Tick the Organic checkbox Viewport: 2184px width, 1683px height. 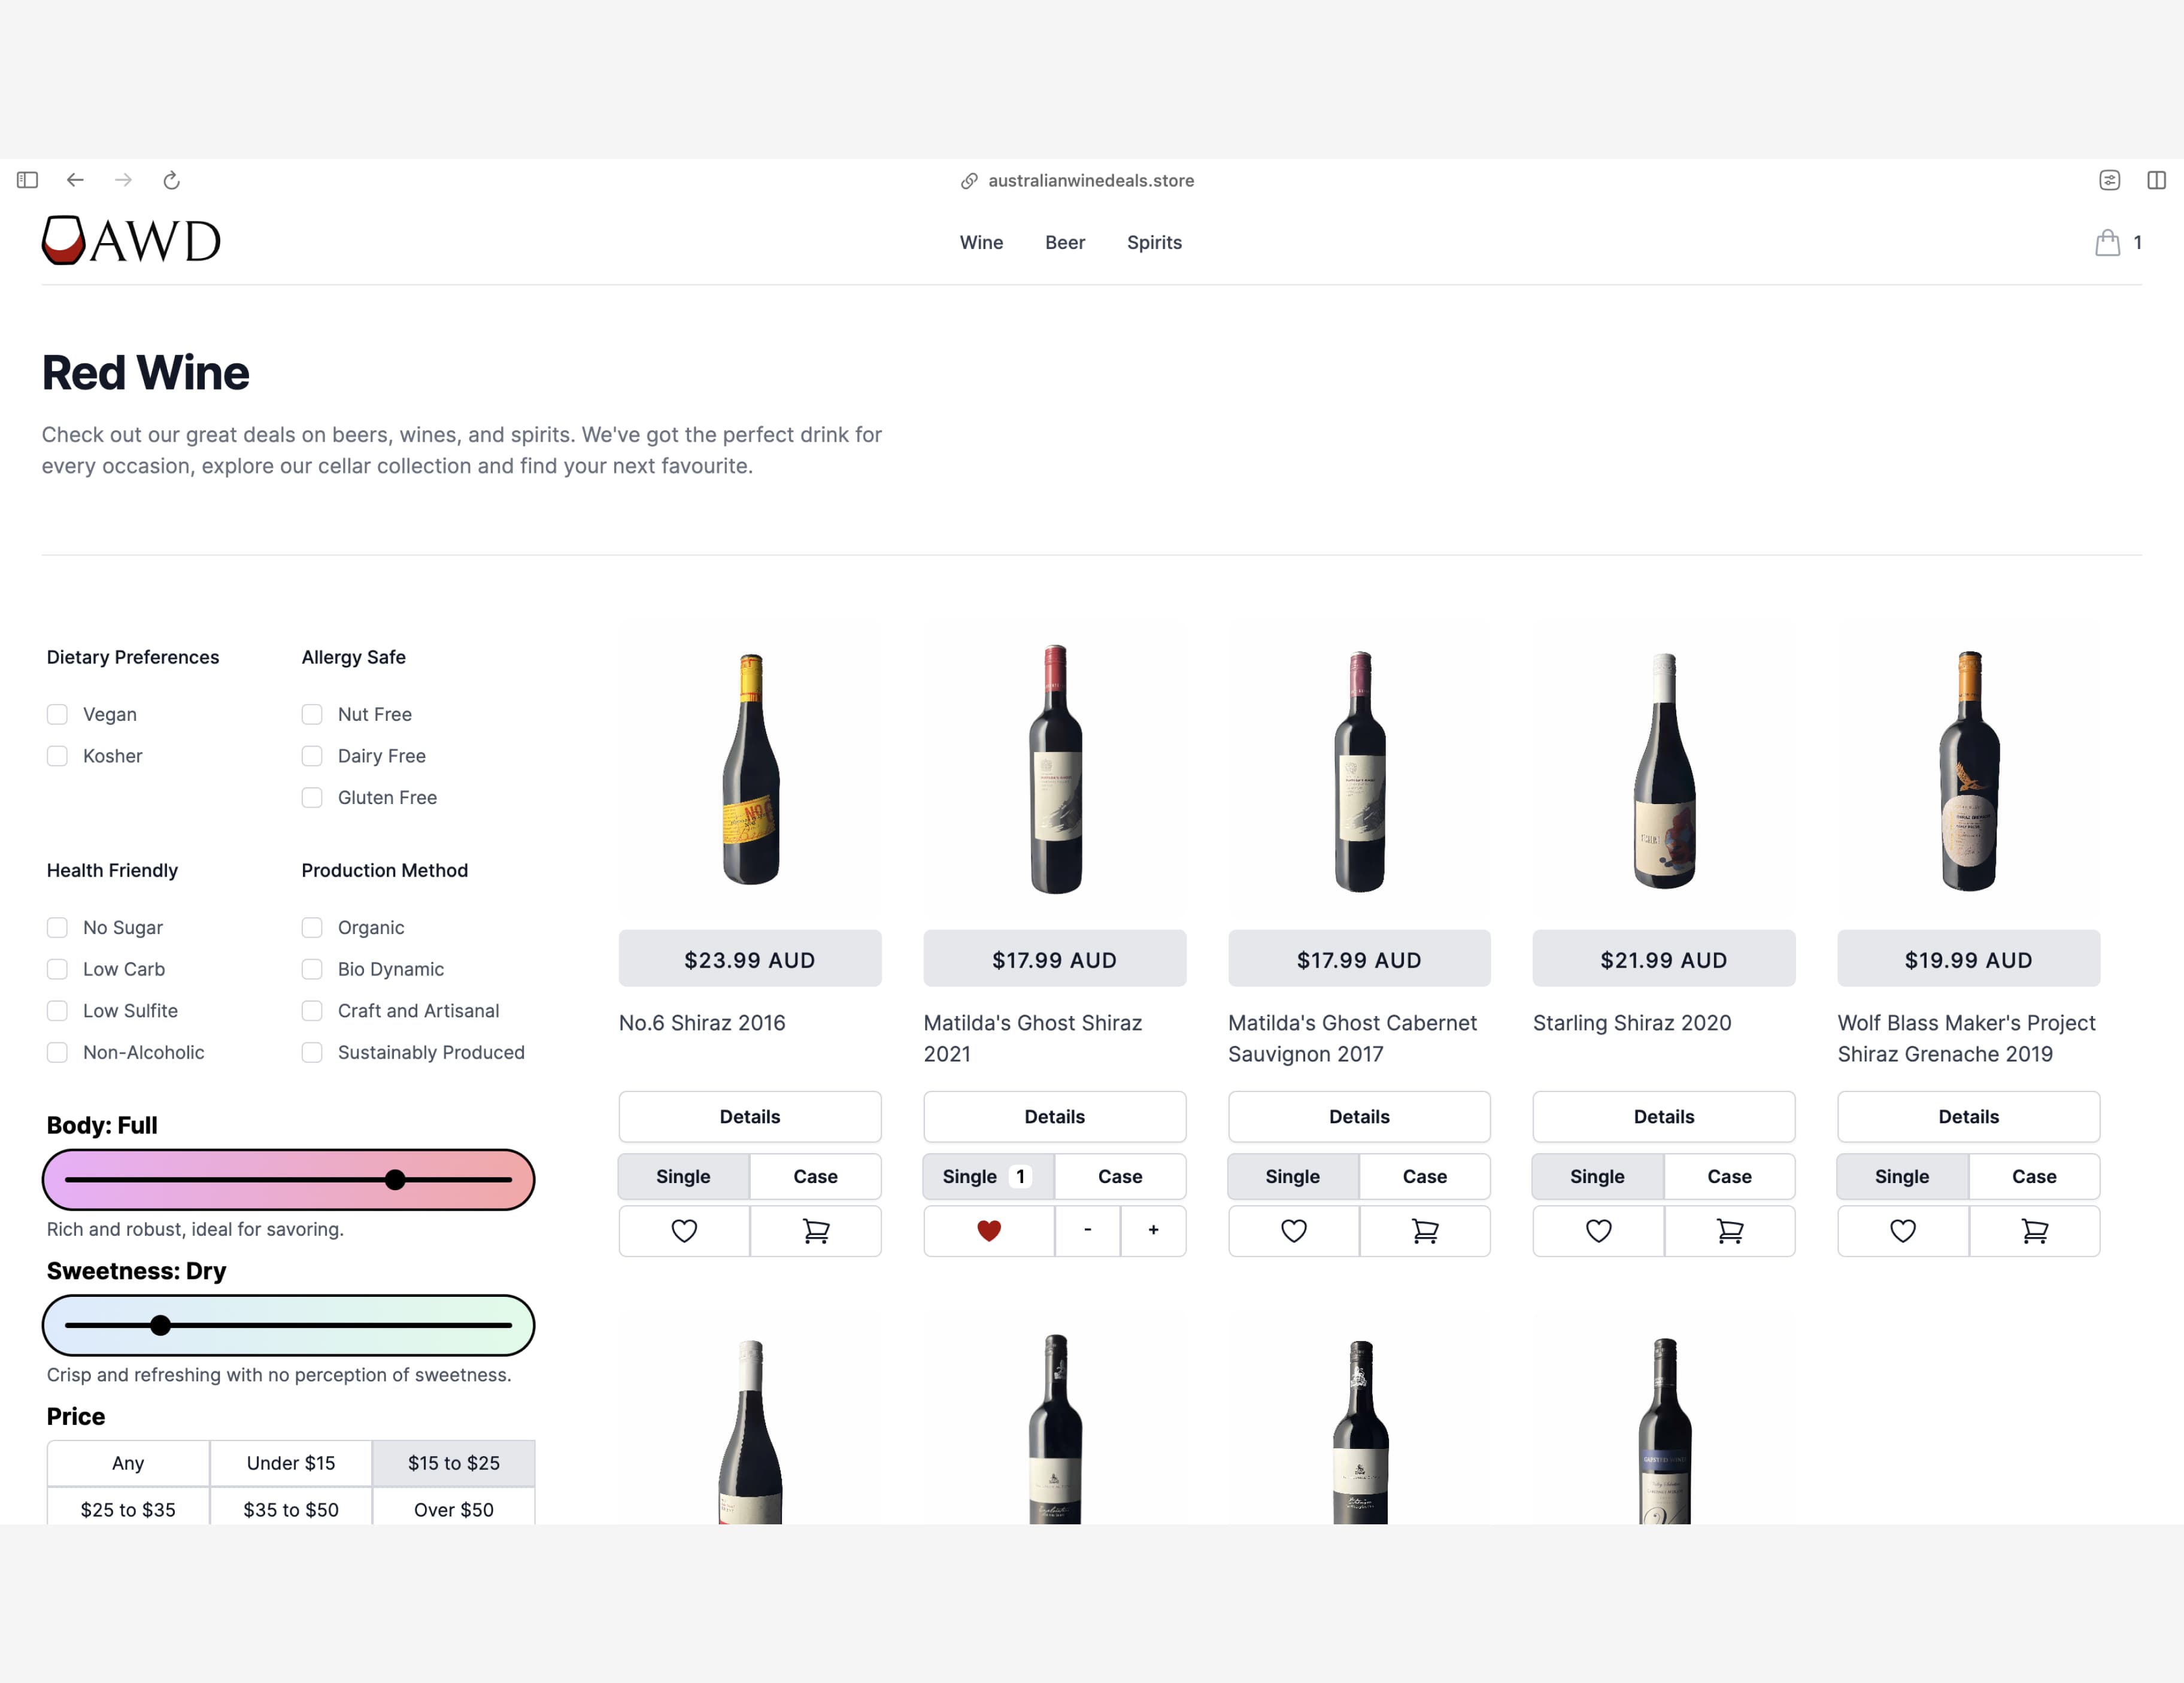[x=312, y=927]
